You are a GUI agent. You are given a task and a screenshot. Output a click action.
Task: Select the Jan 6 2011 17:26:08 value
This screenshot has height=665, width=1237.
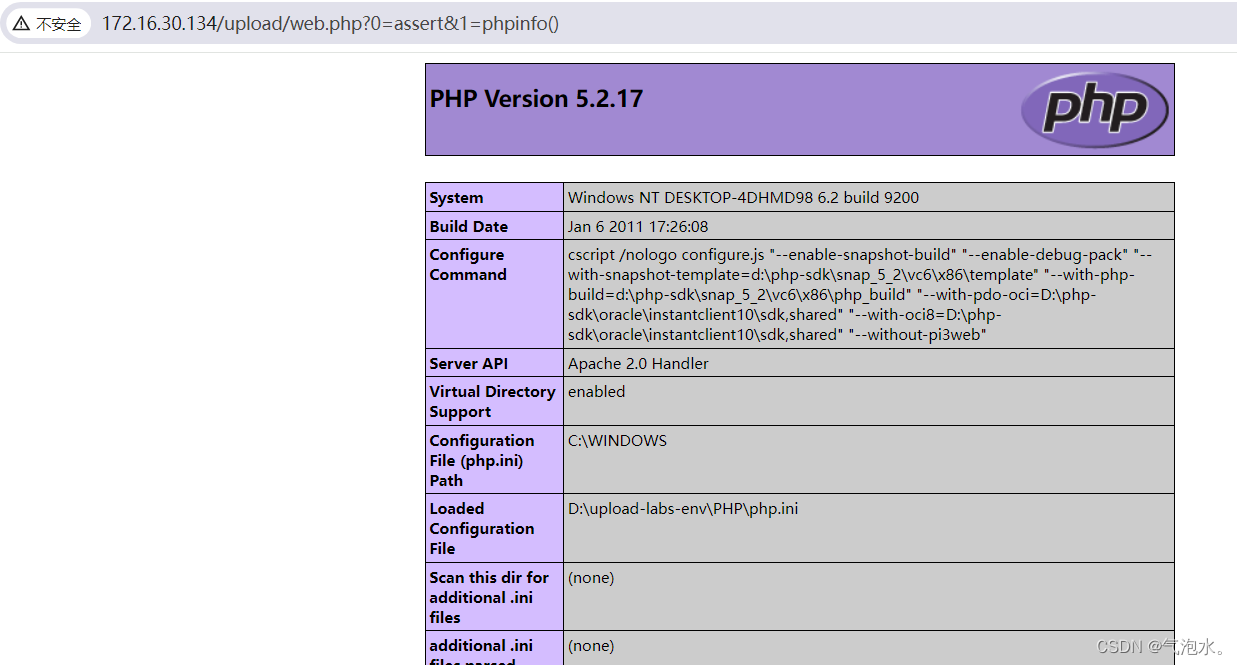[x=638, y=227]
